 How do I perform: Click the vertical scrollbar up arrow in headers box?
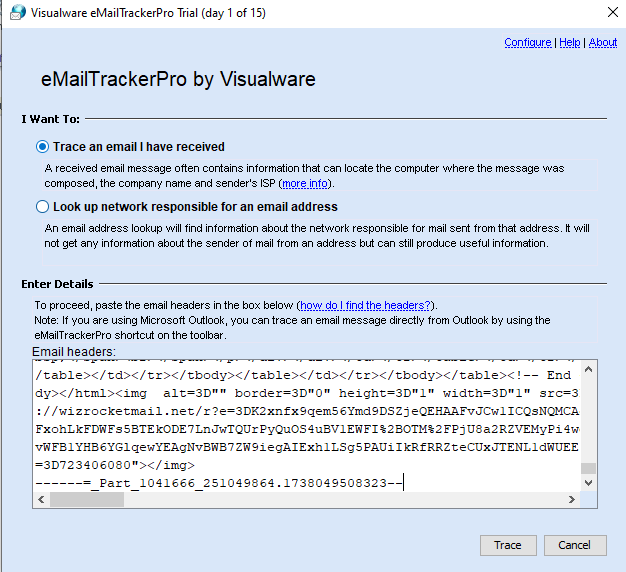click(588, 369)
